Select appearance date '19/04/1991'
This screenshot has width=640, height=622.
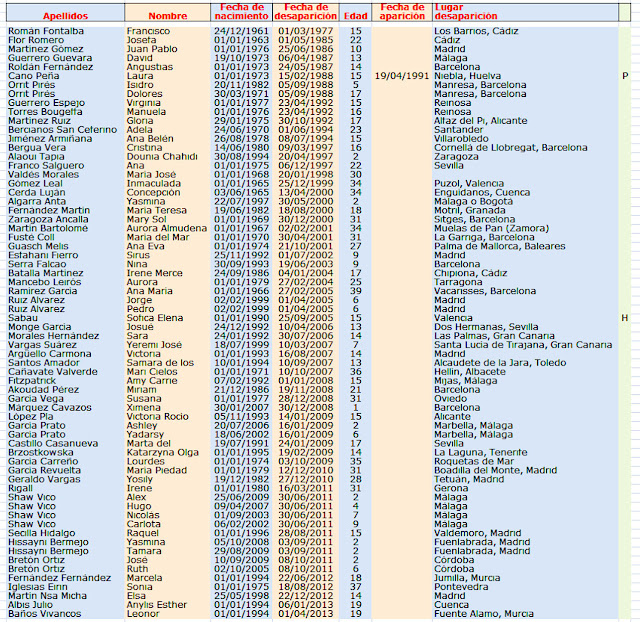coord(402,76)
